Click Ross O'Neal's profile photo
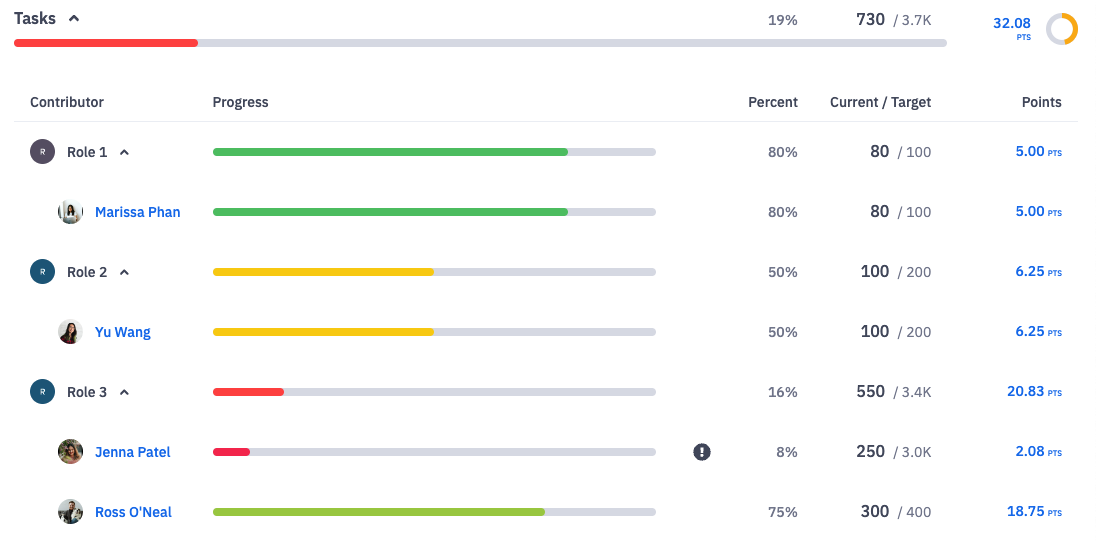1096x541 pixels. tap(70, 512)
